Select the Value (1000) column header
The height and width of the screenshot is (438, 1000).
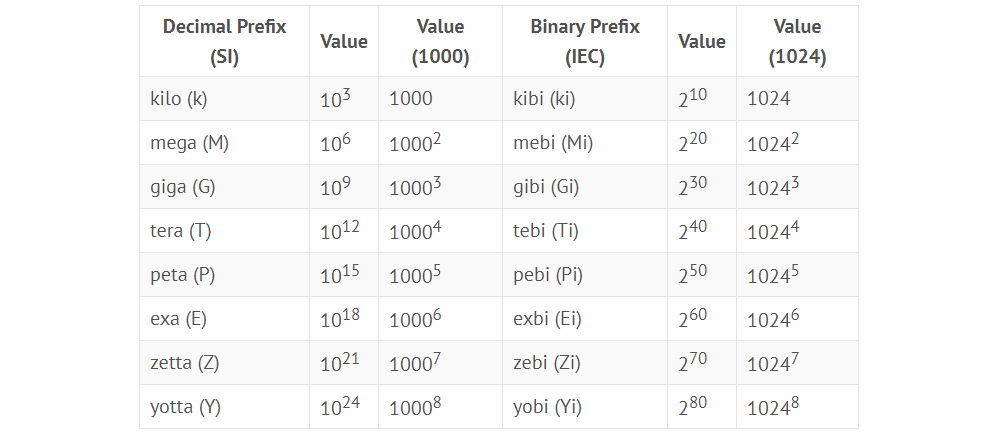pos(440,41)
